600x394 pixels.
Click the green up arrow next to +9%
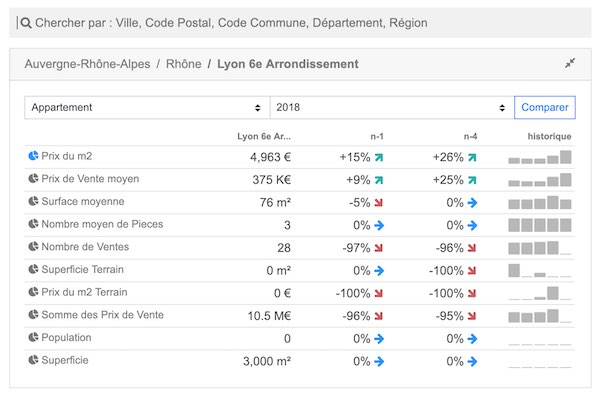[x=379, y=180]
